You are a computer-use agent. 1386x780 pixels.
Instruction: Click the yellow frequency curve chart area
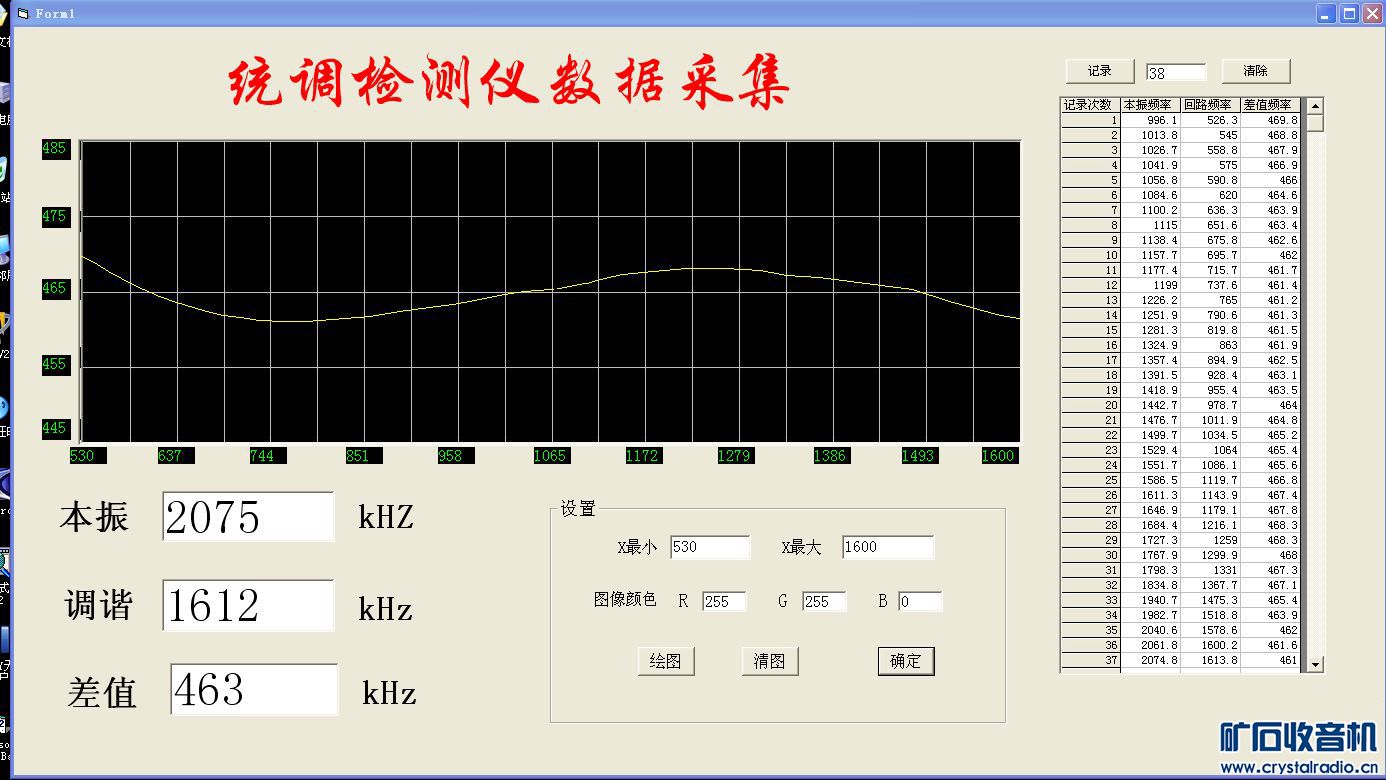tap(551, 291)
